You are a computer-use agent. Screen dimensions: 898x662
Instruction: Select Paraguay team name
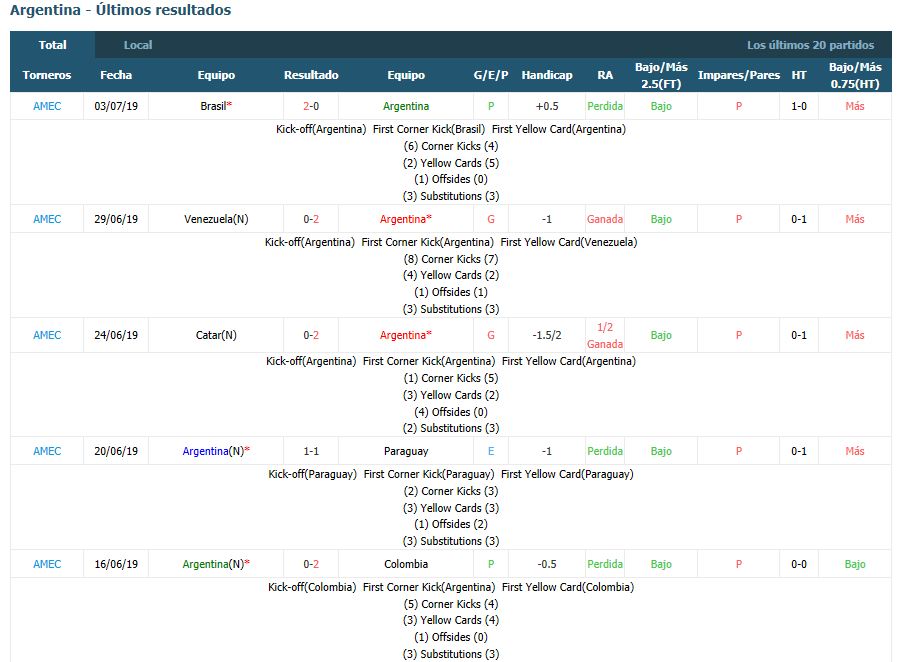tap(406, 451)
